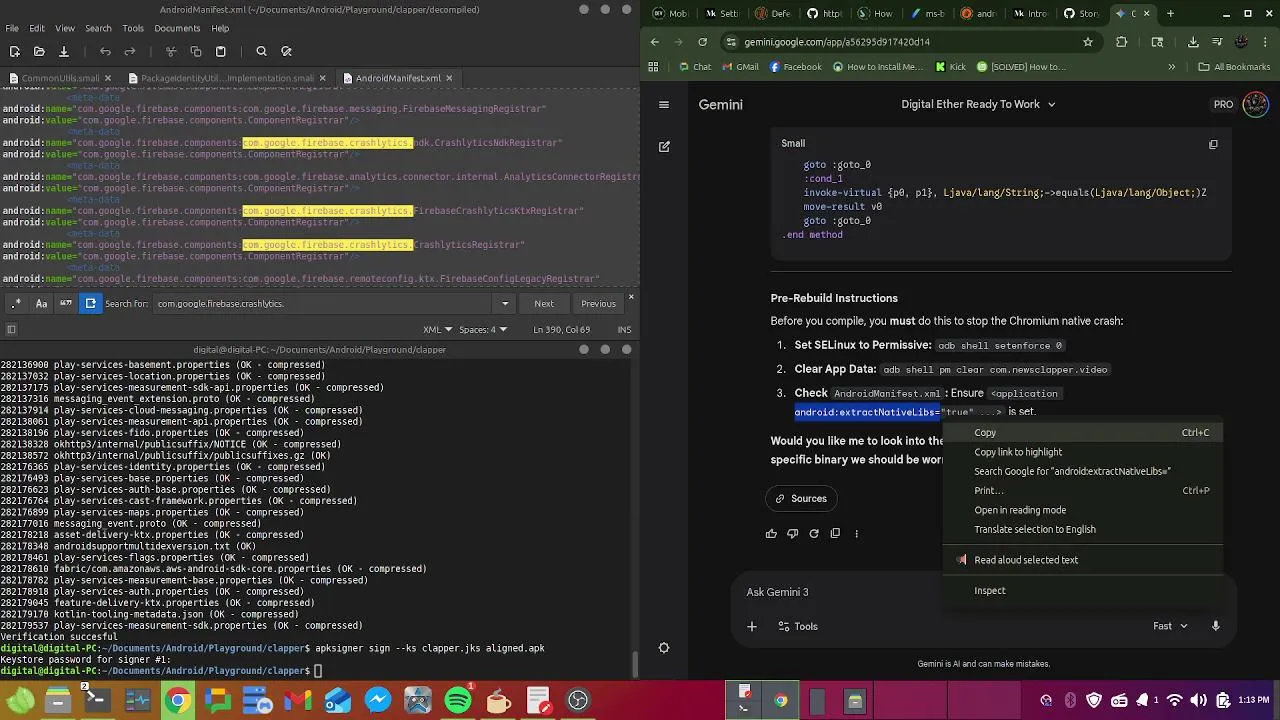This screenshot has height=720, width=1280.
Task: Open the GMail bookmark
Action: pyautogui.click(x=738, y=67)
